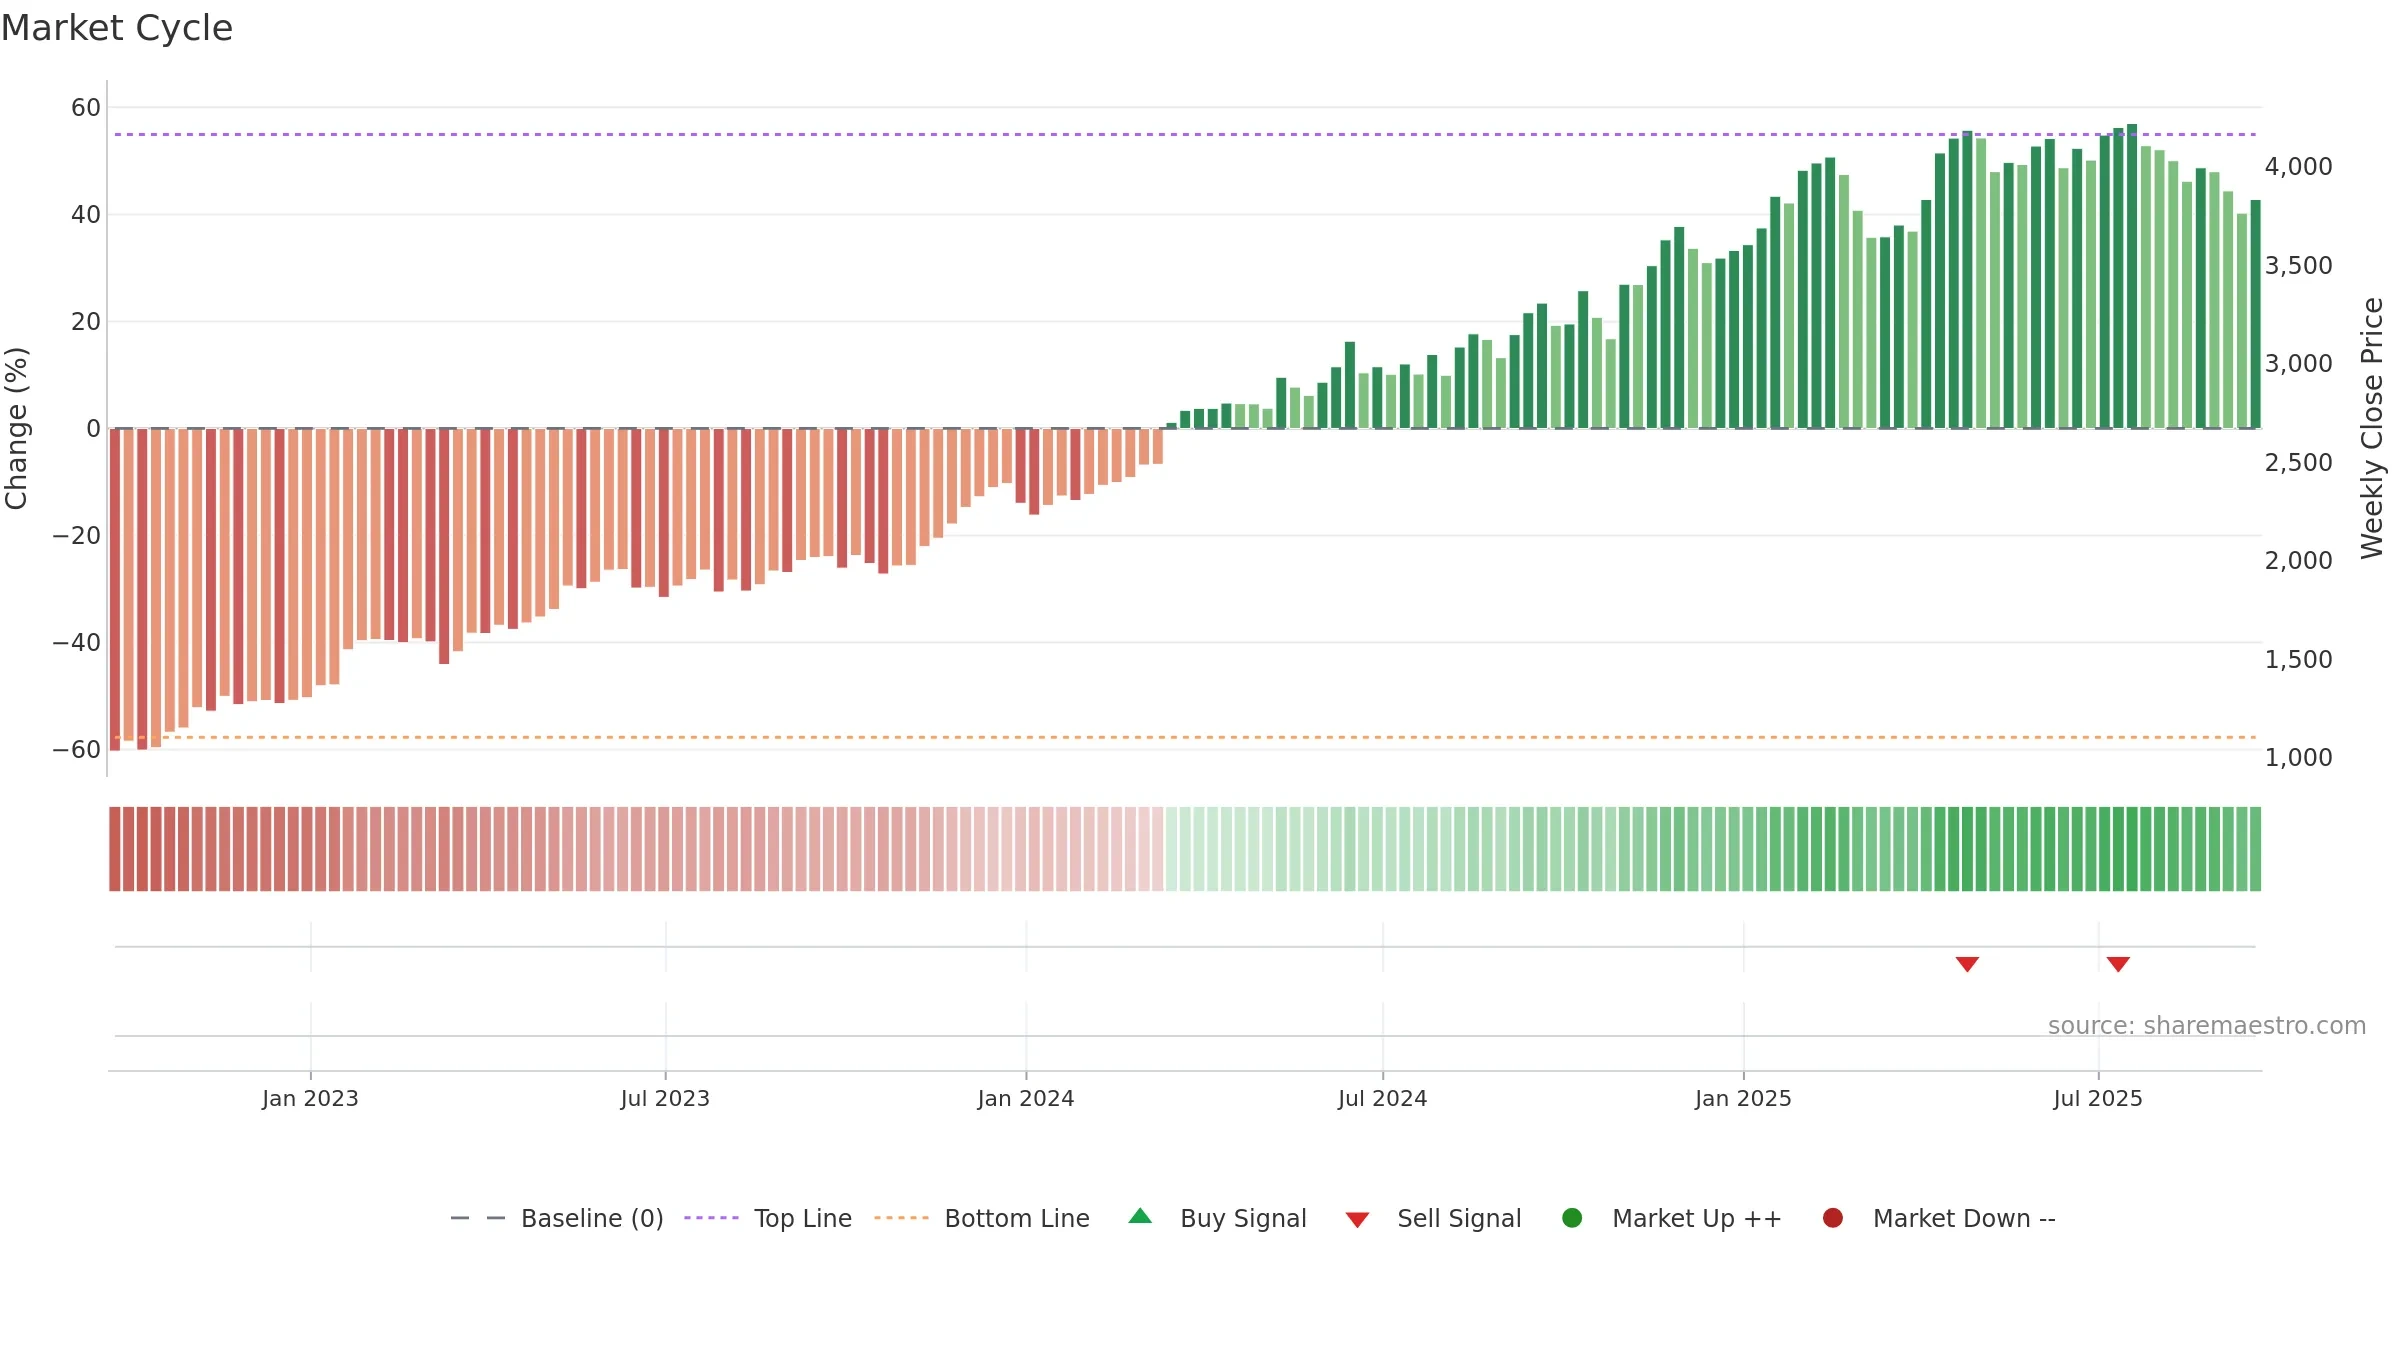Click the 1,500 price tick label
This screenshot has width=2400, height=1350.
click(x=2298, y=659)
